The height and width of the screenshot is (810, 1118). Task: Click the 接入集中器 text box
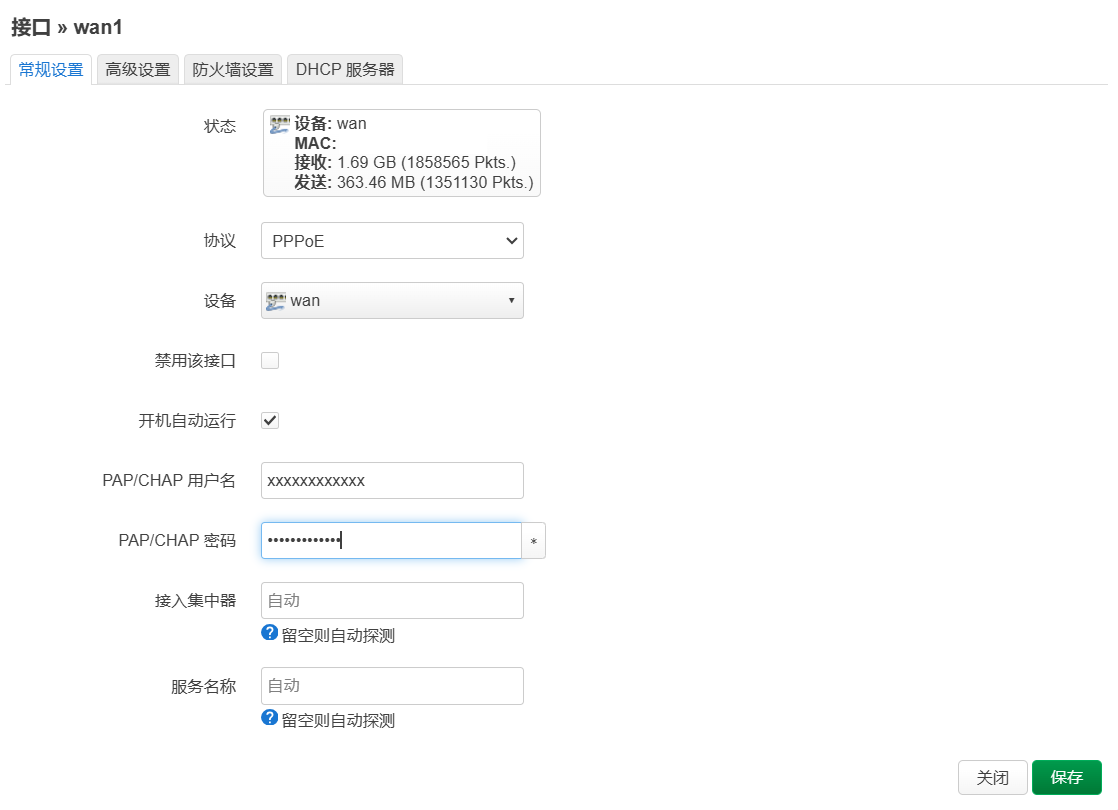point(392,601)
